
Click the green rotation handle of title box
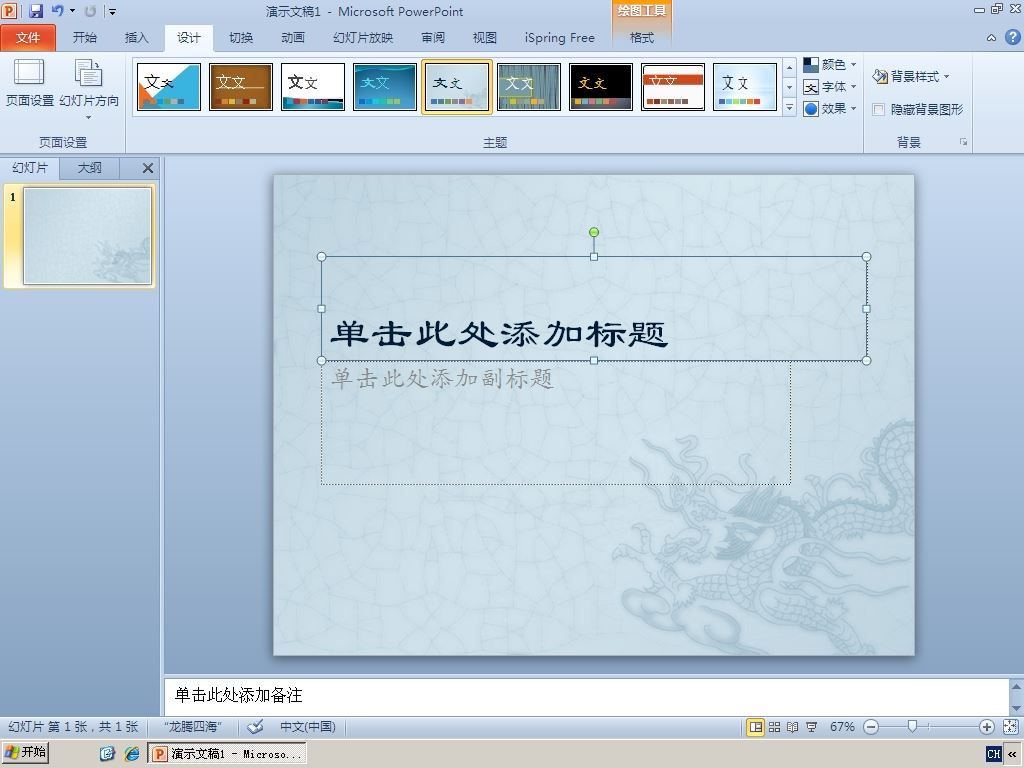[594, 232]
